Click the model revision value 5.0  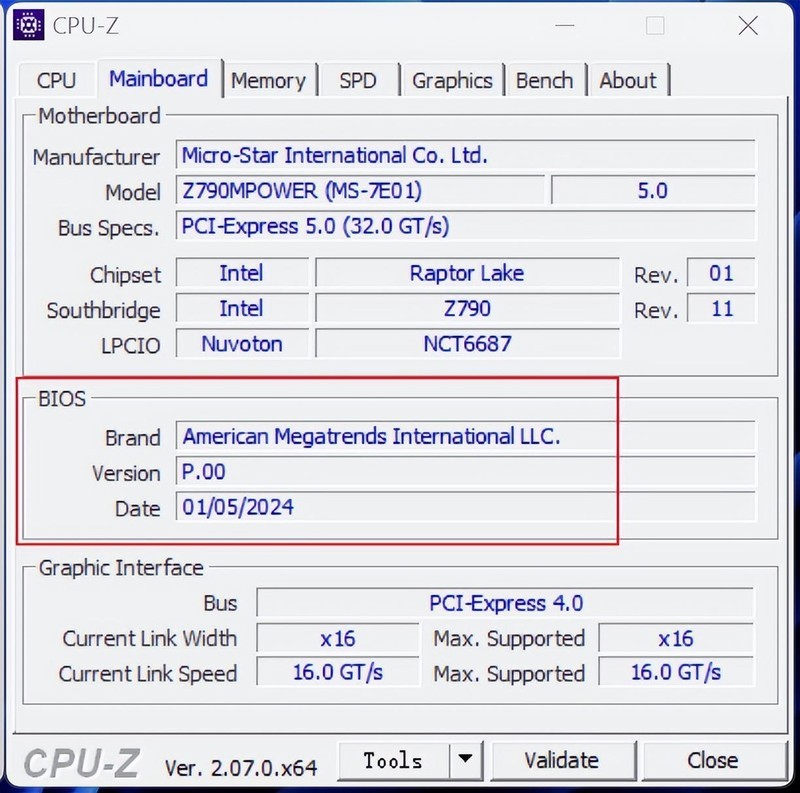point(653,190)
